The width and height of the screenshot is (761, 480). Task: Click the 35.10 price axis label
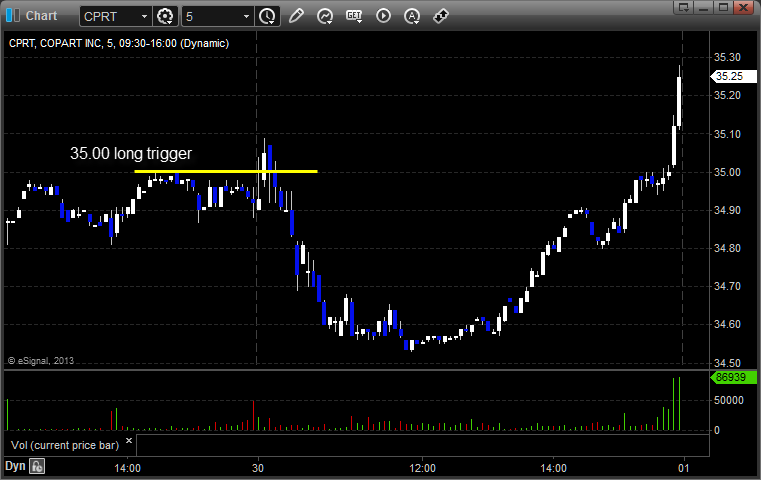pyautogui.click(x=727, y=134)
